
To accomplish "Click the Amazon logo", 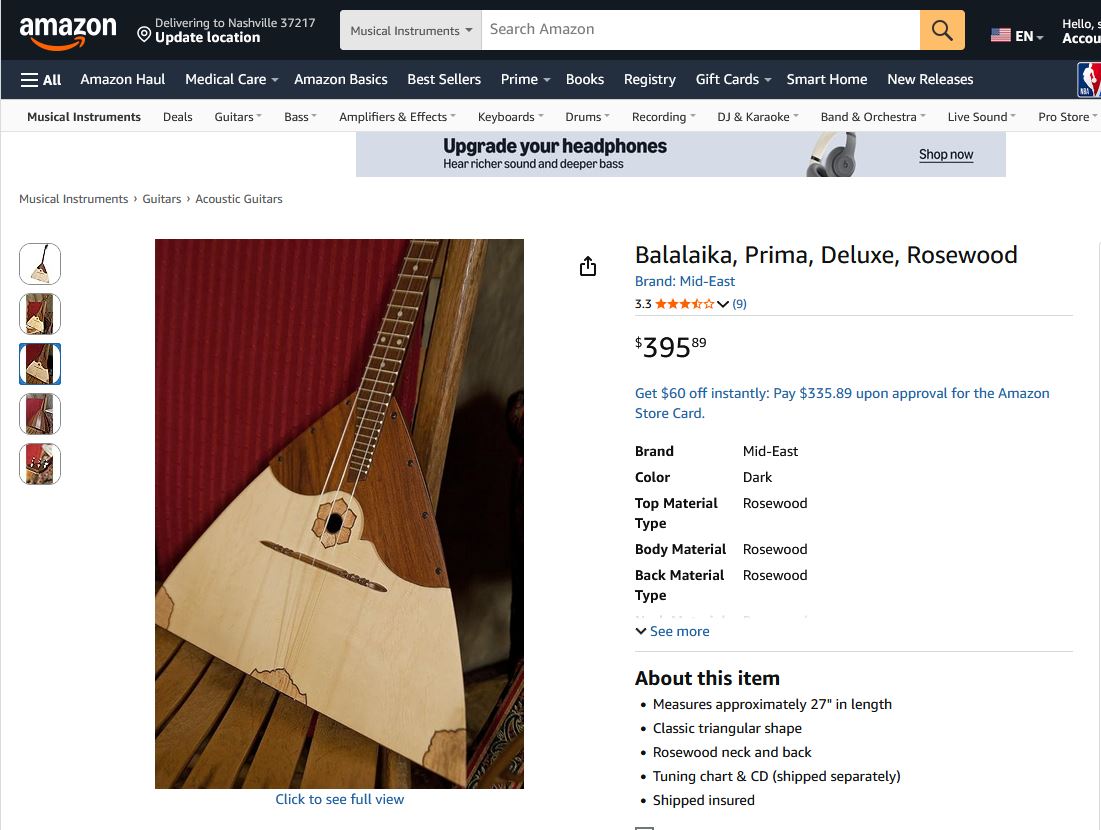I will coord(68,31).
